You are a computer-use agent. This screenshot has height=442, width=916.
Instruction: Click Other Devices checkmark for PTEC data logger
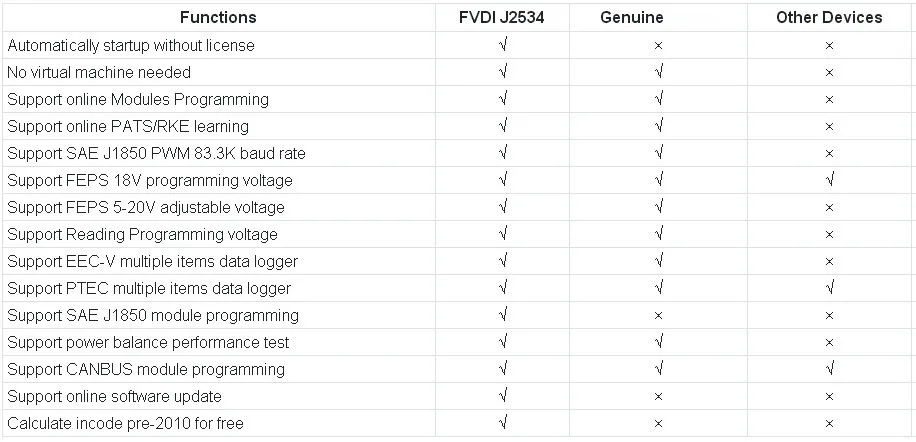[x=829, y=288]
